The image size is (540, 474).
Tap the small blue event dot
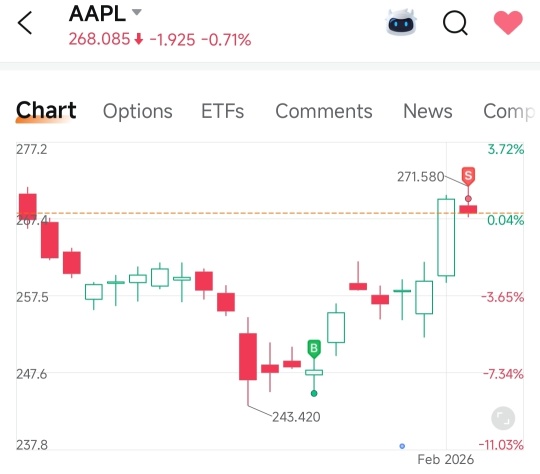point(402,446)
